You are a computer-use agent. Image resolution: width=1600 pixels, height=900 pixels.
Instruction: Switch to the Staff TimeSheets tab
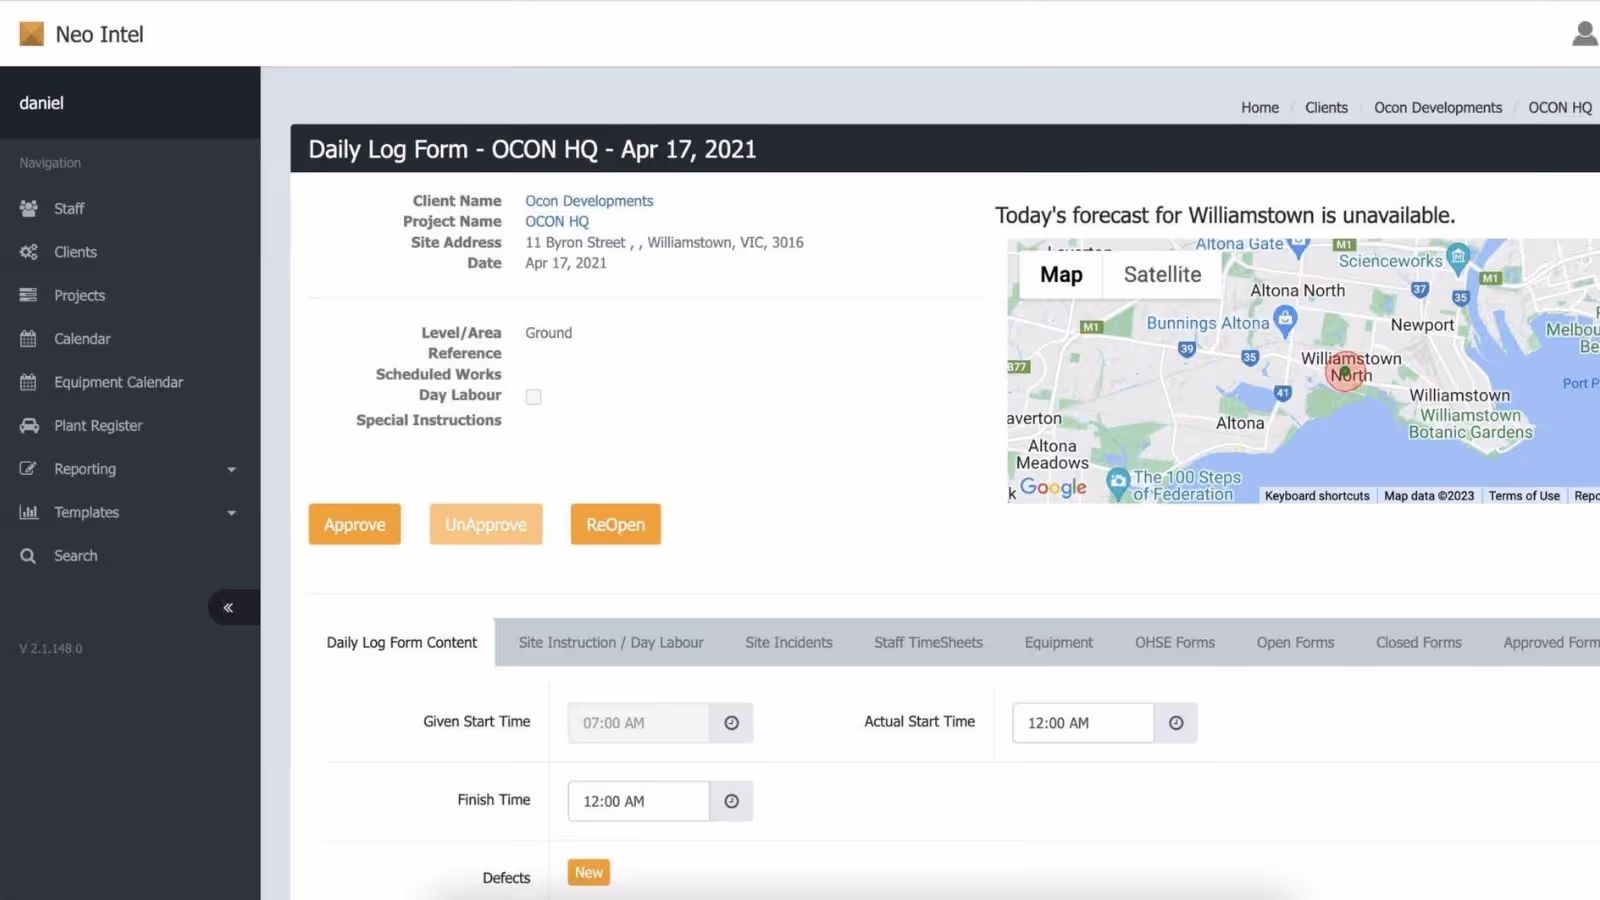tap(928, 642)
